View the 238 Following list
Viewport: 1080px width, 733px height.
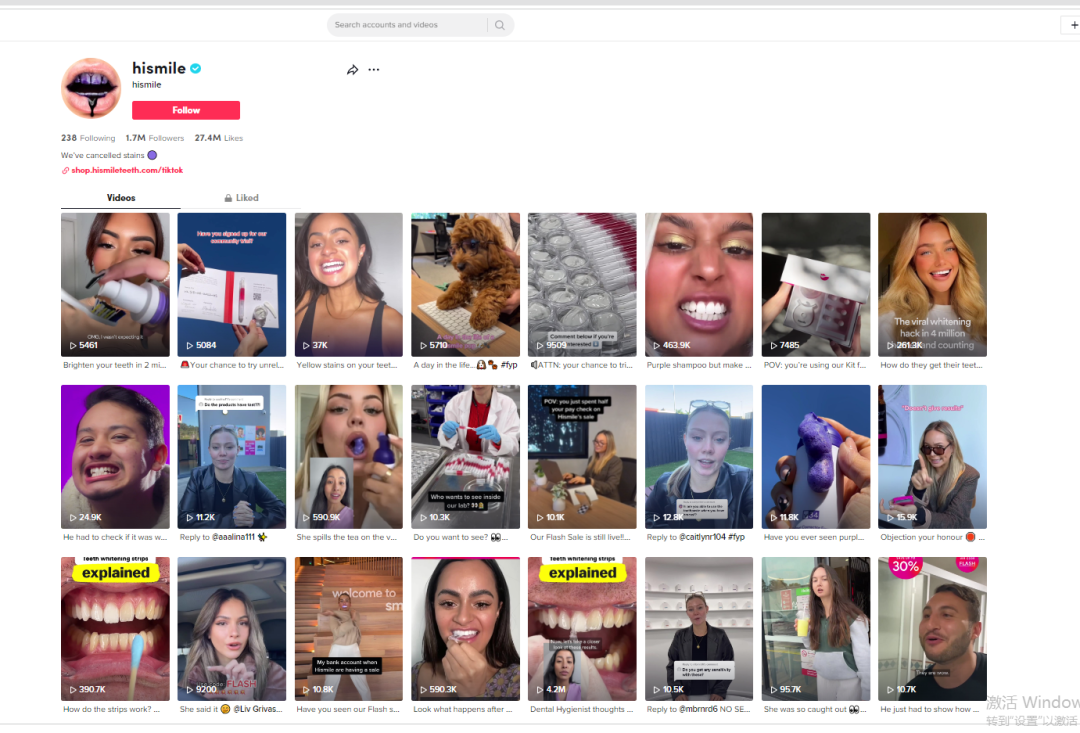click(88, 138)
